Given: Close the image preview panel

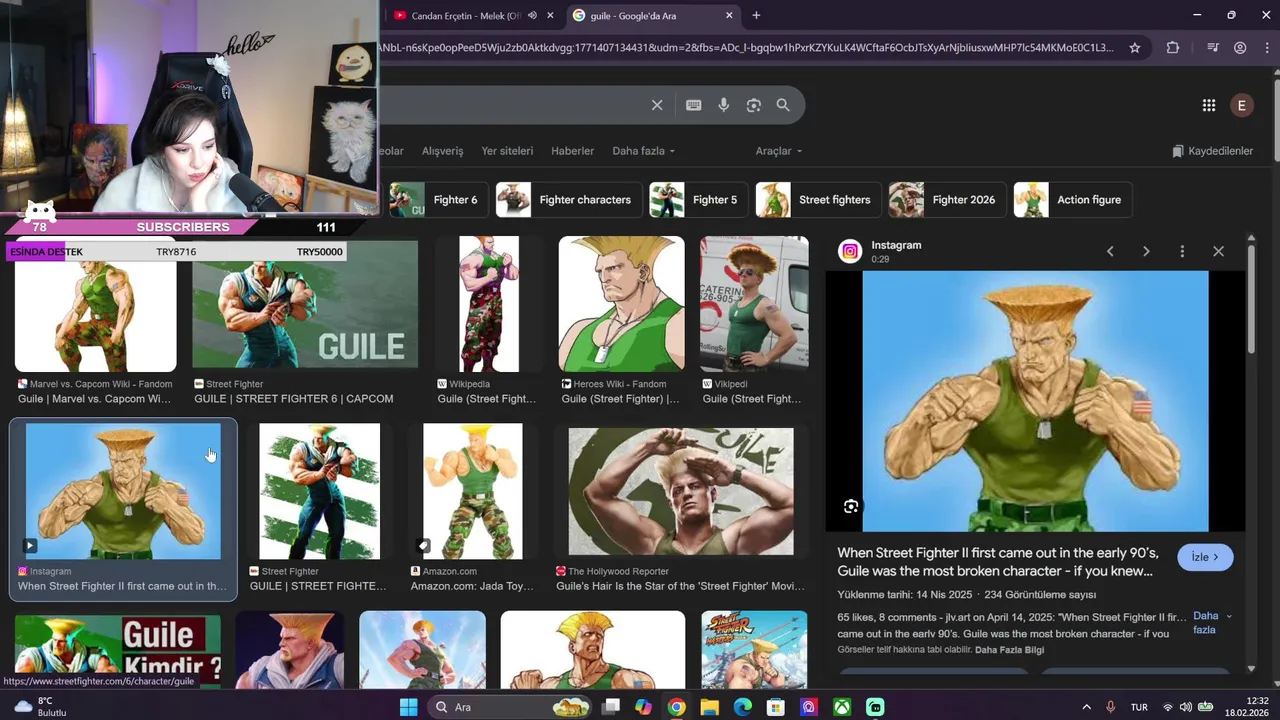Looking at the screenshot, I should pos(1218,251).
